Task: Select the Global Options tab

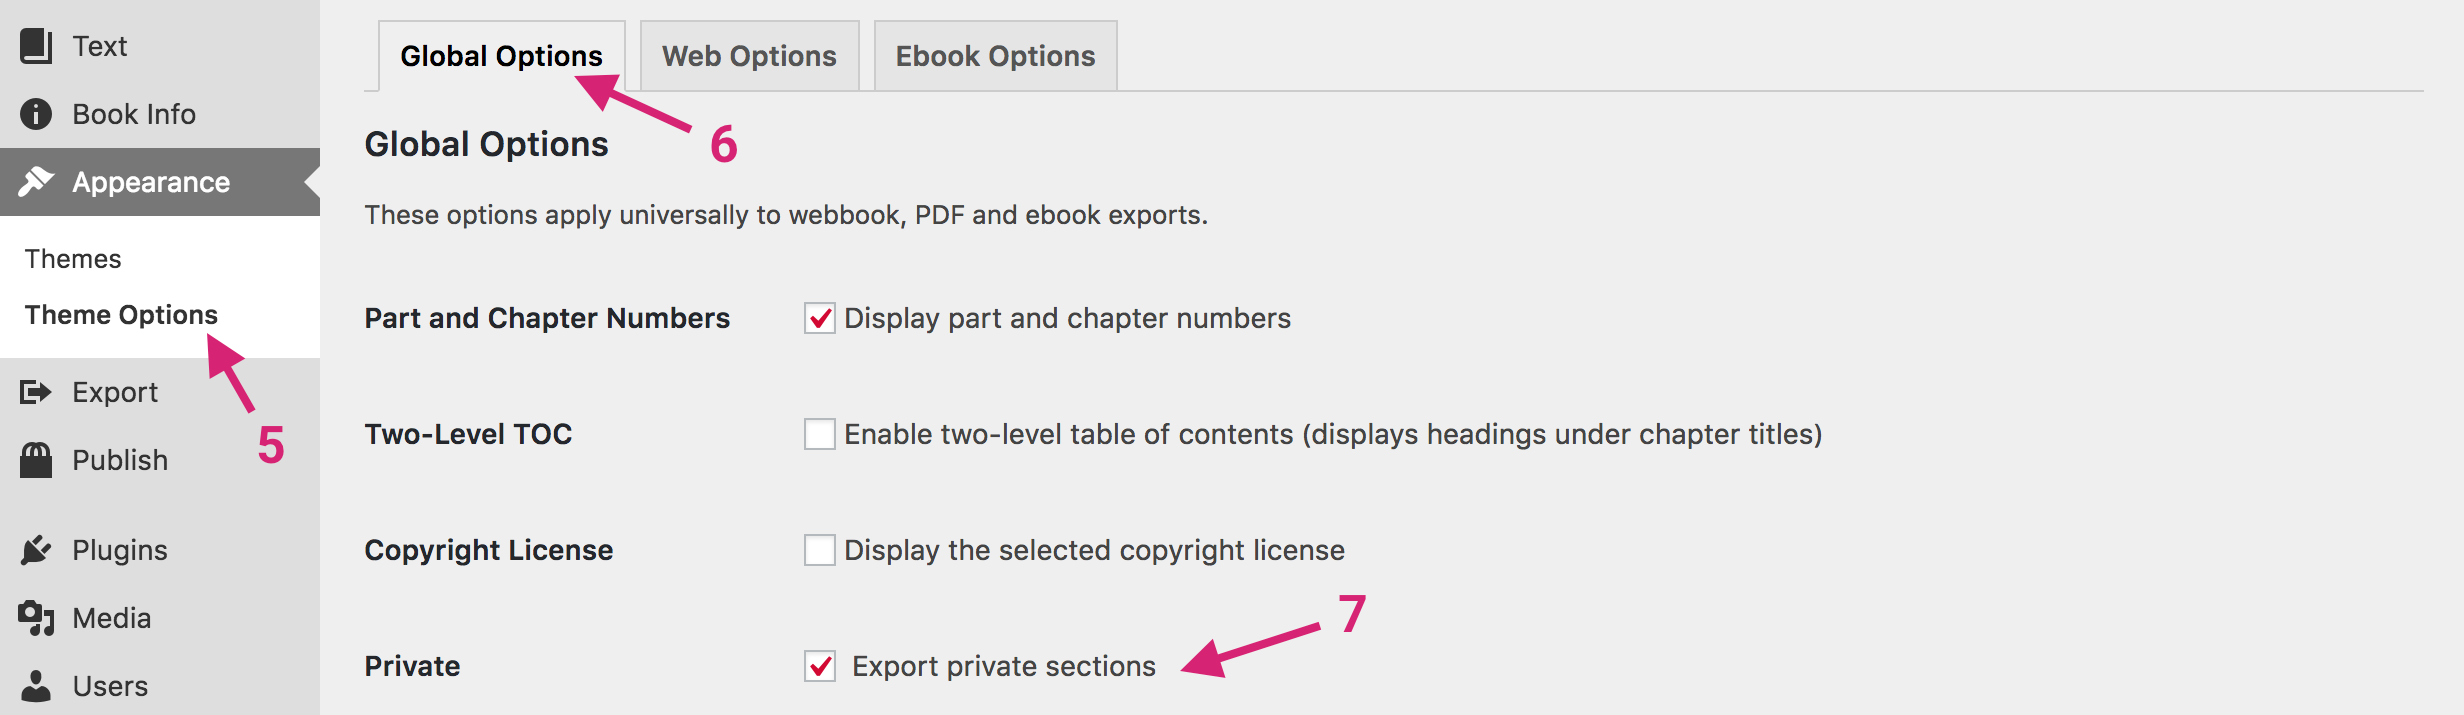Action: (x=501, y=56)
